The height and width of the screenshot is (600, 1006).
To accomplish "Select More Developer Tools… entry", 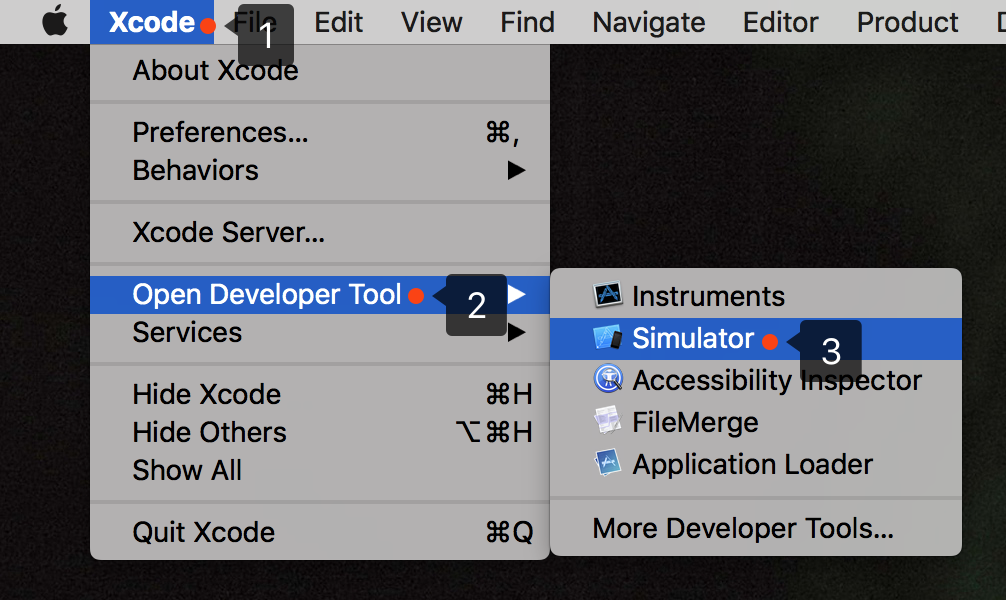I will click(x=742, y=528).
